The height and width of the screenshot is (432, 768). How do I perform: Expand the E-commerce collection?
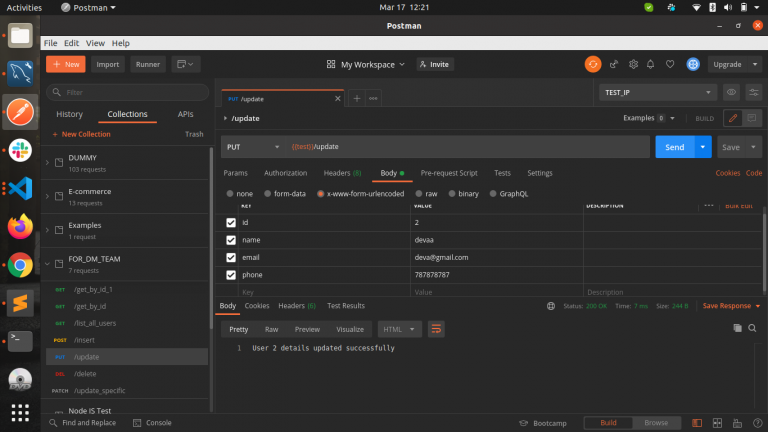(48, 196)
